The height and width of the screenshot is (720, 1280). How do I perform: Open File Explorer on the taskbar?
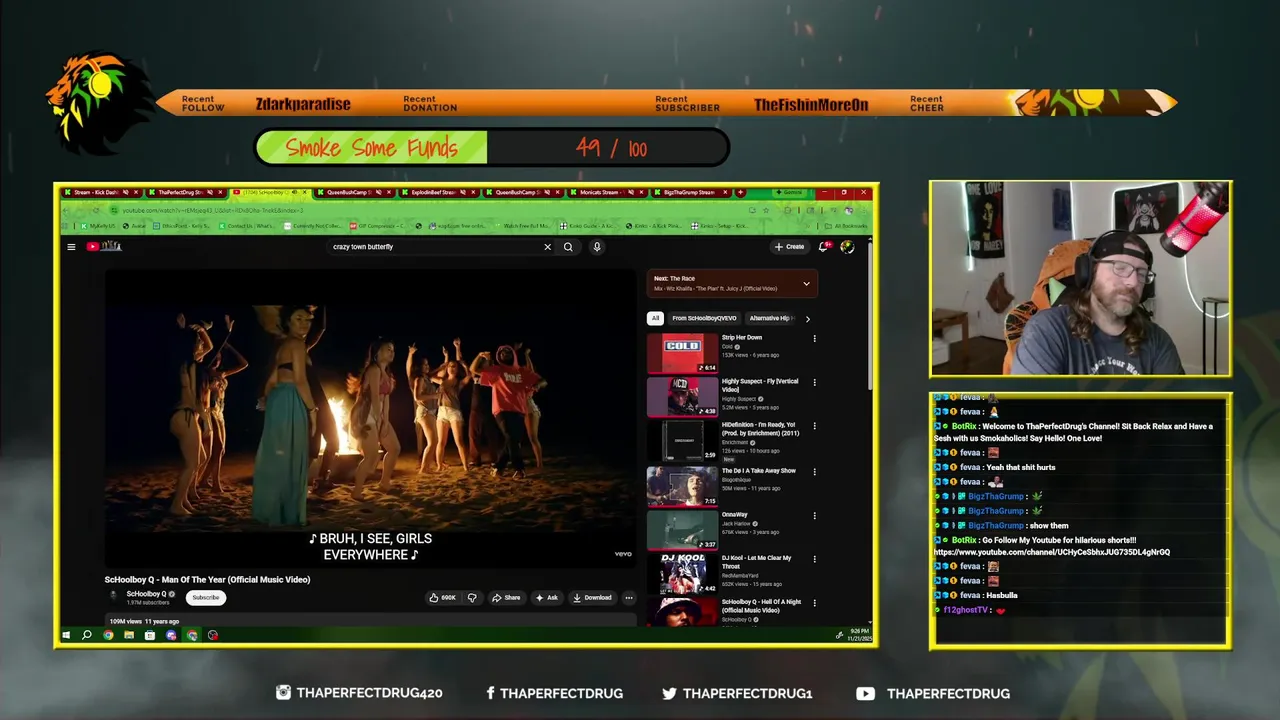click(x=129, y=635)
